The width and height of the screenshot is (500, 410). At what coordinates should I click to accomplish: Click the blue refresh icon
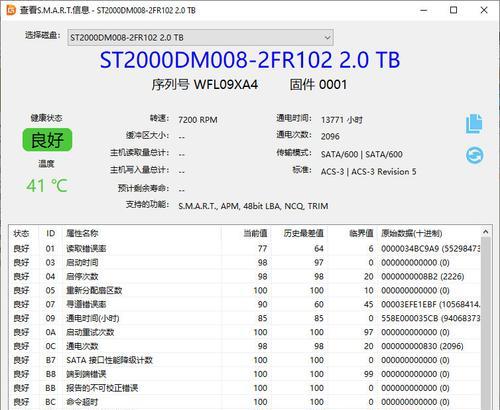coord(474,155)
